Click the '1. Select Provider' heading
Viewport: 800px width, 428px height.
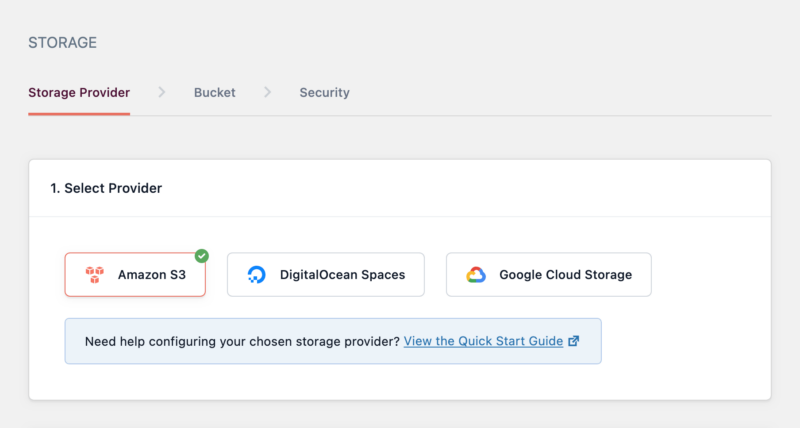[x=106, y=188]
